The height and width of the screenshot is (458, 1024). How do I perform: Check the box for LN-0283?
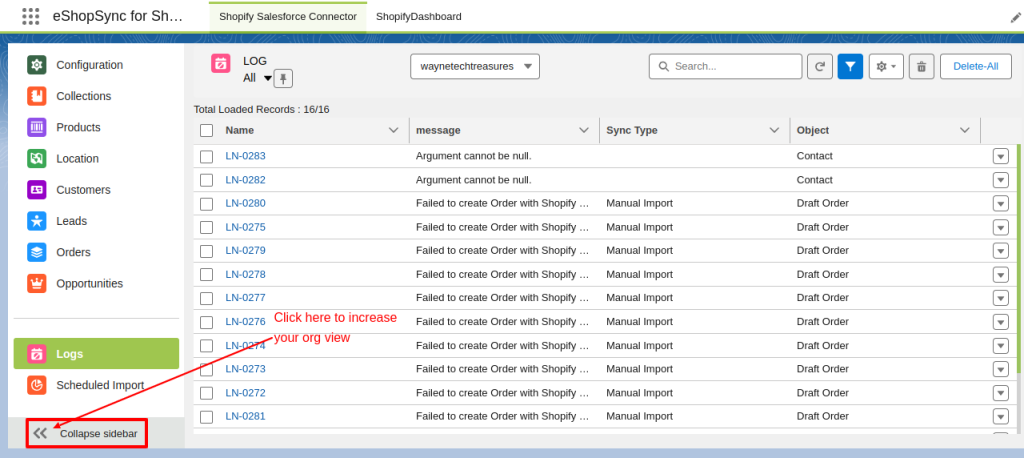click(206, 157)
